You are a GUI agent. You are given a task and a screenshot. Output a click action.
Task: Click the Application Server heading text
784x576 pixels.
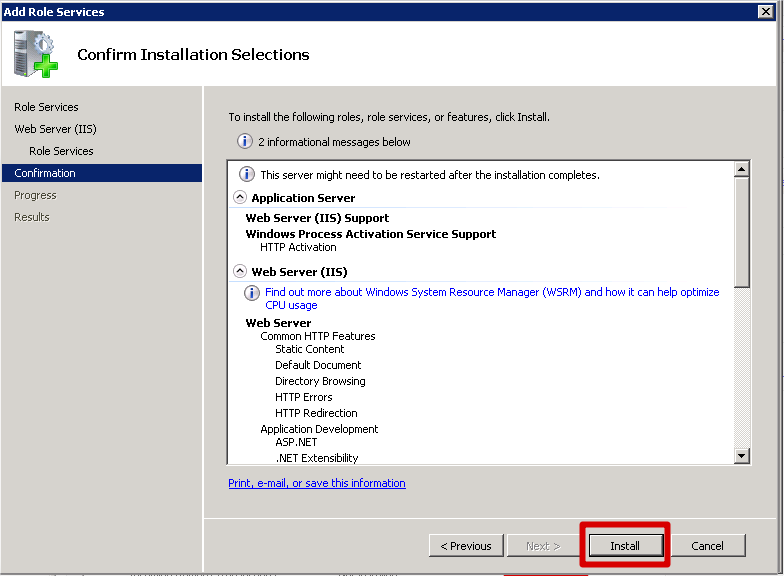303,198
